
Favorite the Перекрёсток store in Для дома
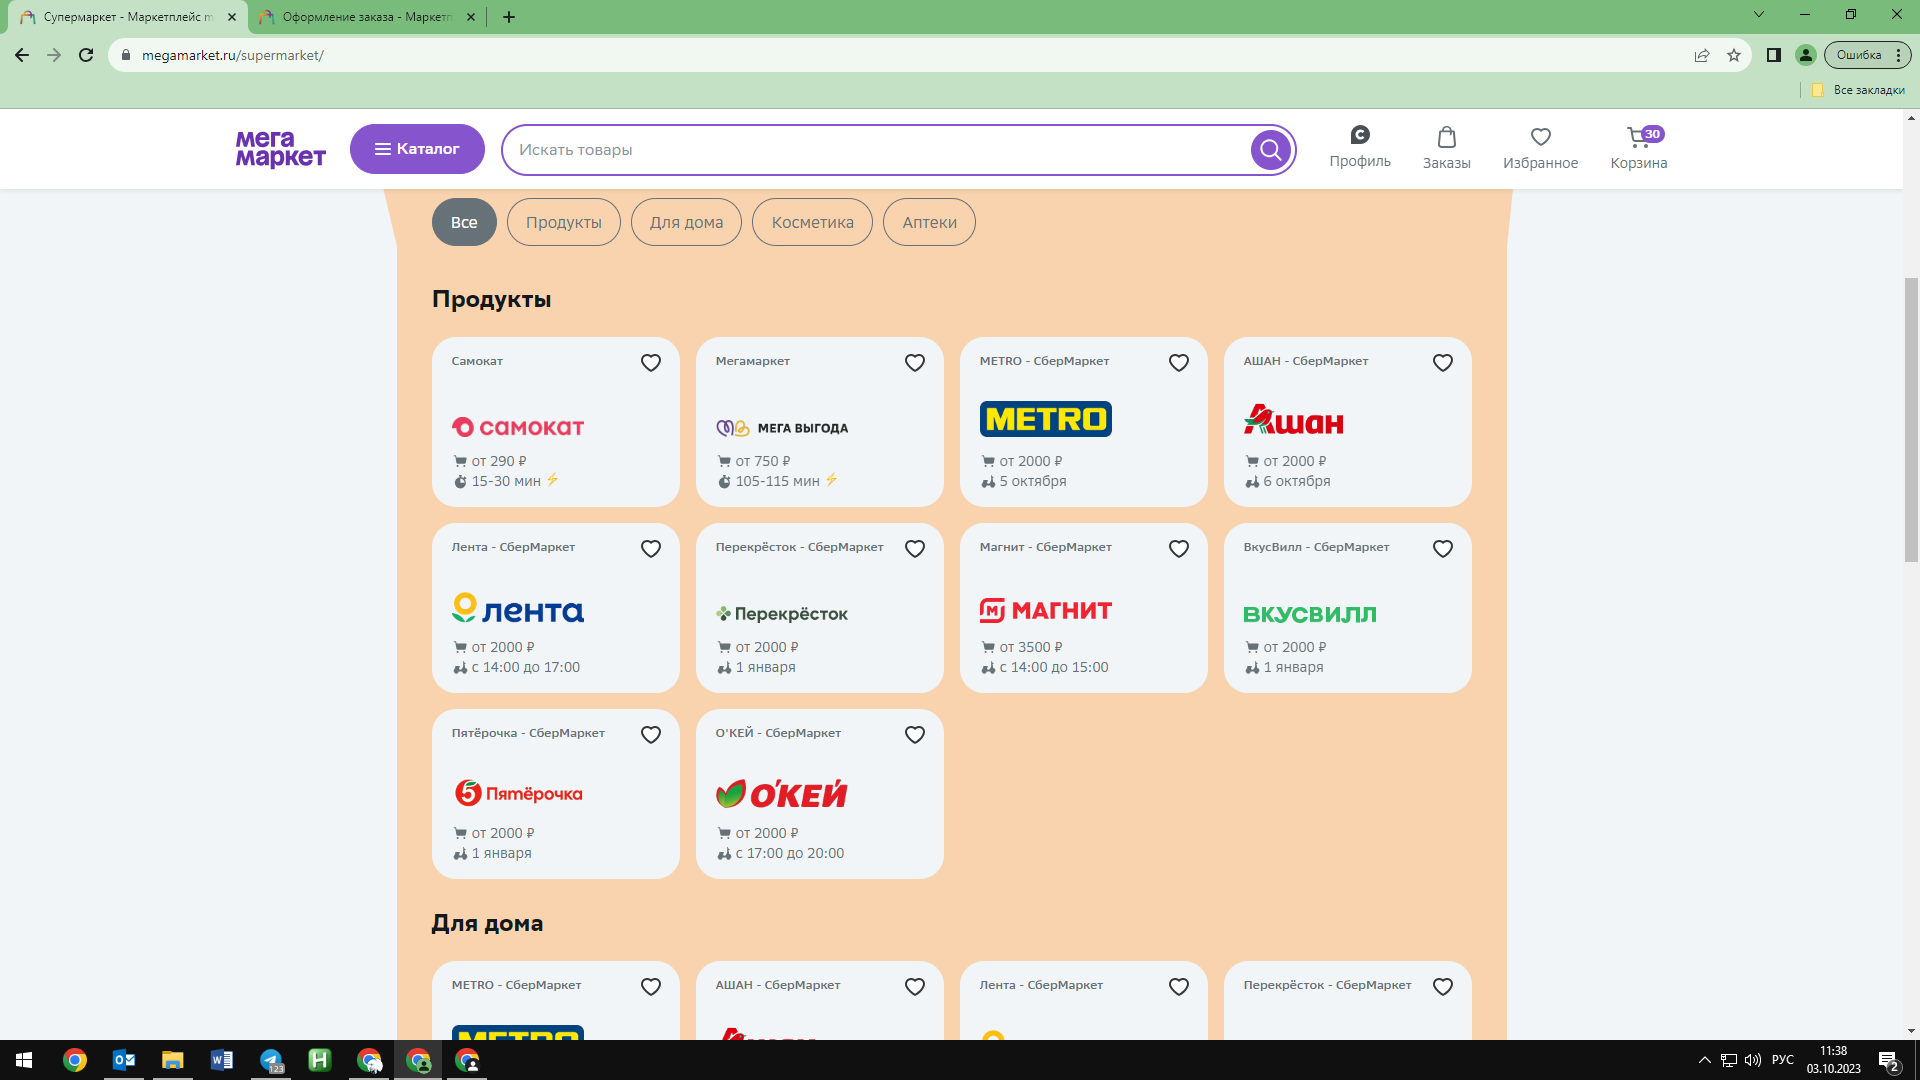[x=1443, y=987]
